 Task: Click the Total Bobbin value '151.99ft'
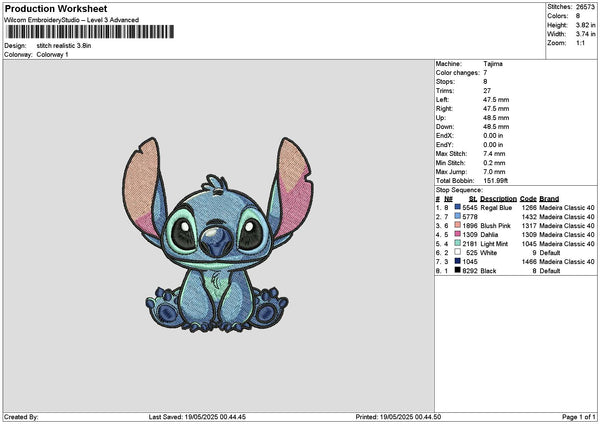coord(496,181)
